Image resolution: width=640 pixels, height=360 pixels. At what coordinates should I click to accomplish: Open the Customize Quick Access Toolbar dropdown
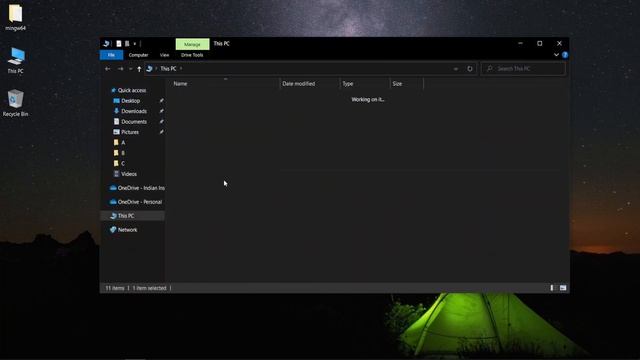point(135,44)
